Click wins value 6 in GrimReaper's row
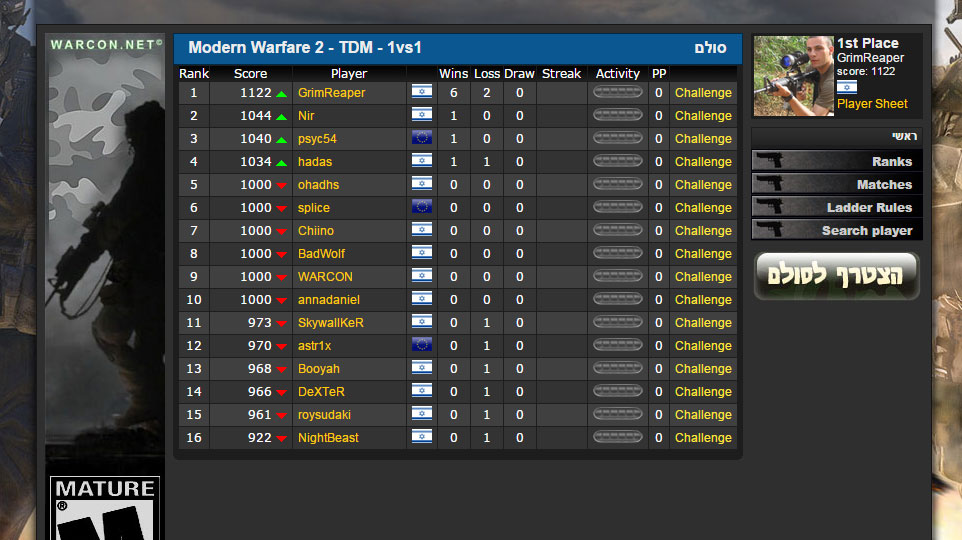The image size is (962, 540). pos(453,93)
